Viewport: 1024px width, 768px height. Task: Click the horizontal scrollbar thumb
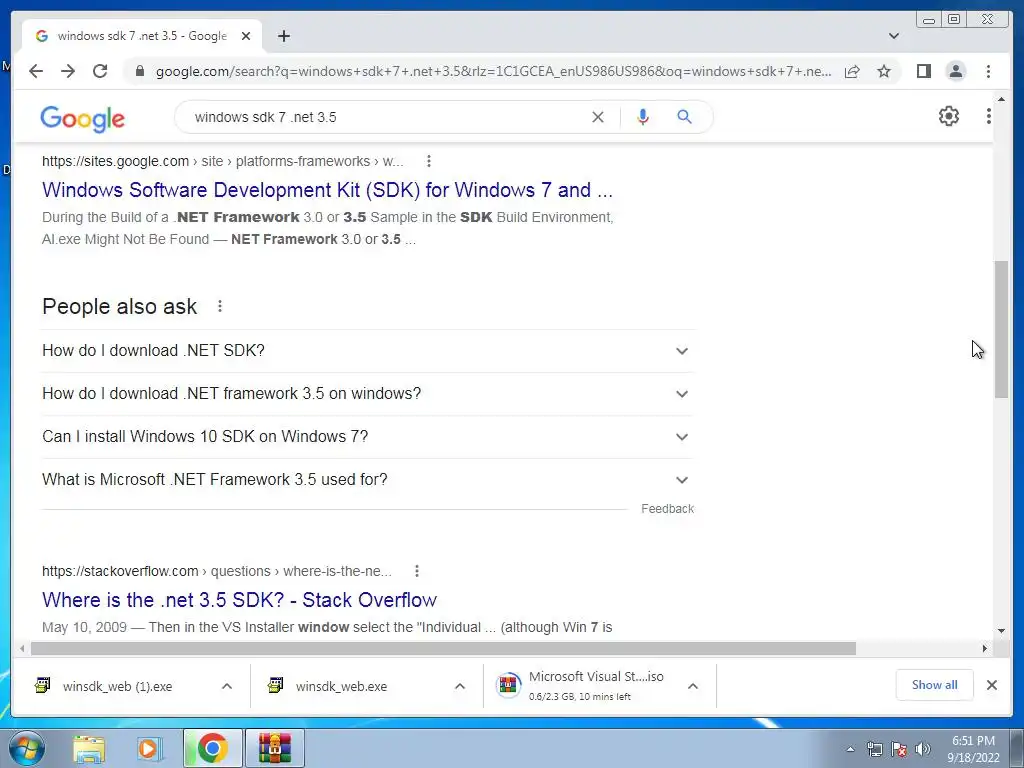tap(443, 648)
